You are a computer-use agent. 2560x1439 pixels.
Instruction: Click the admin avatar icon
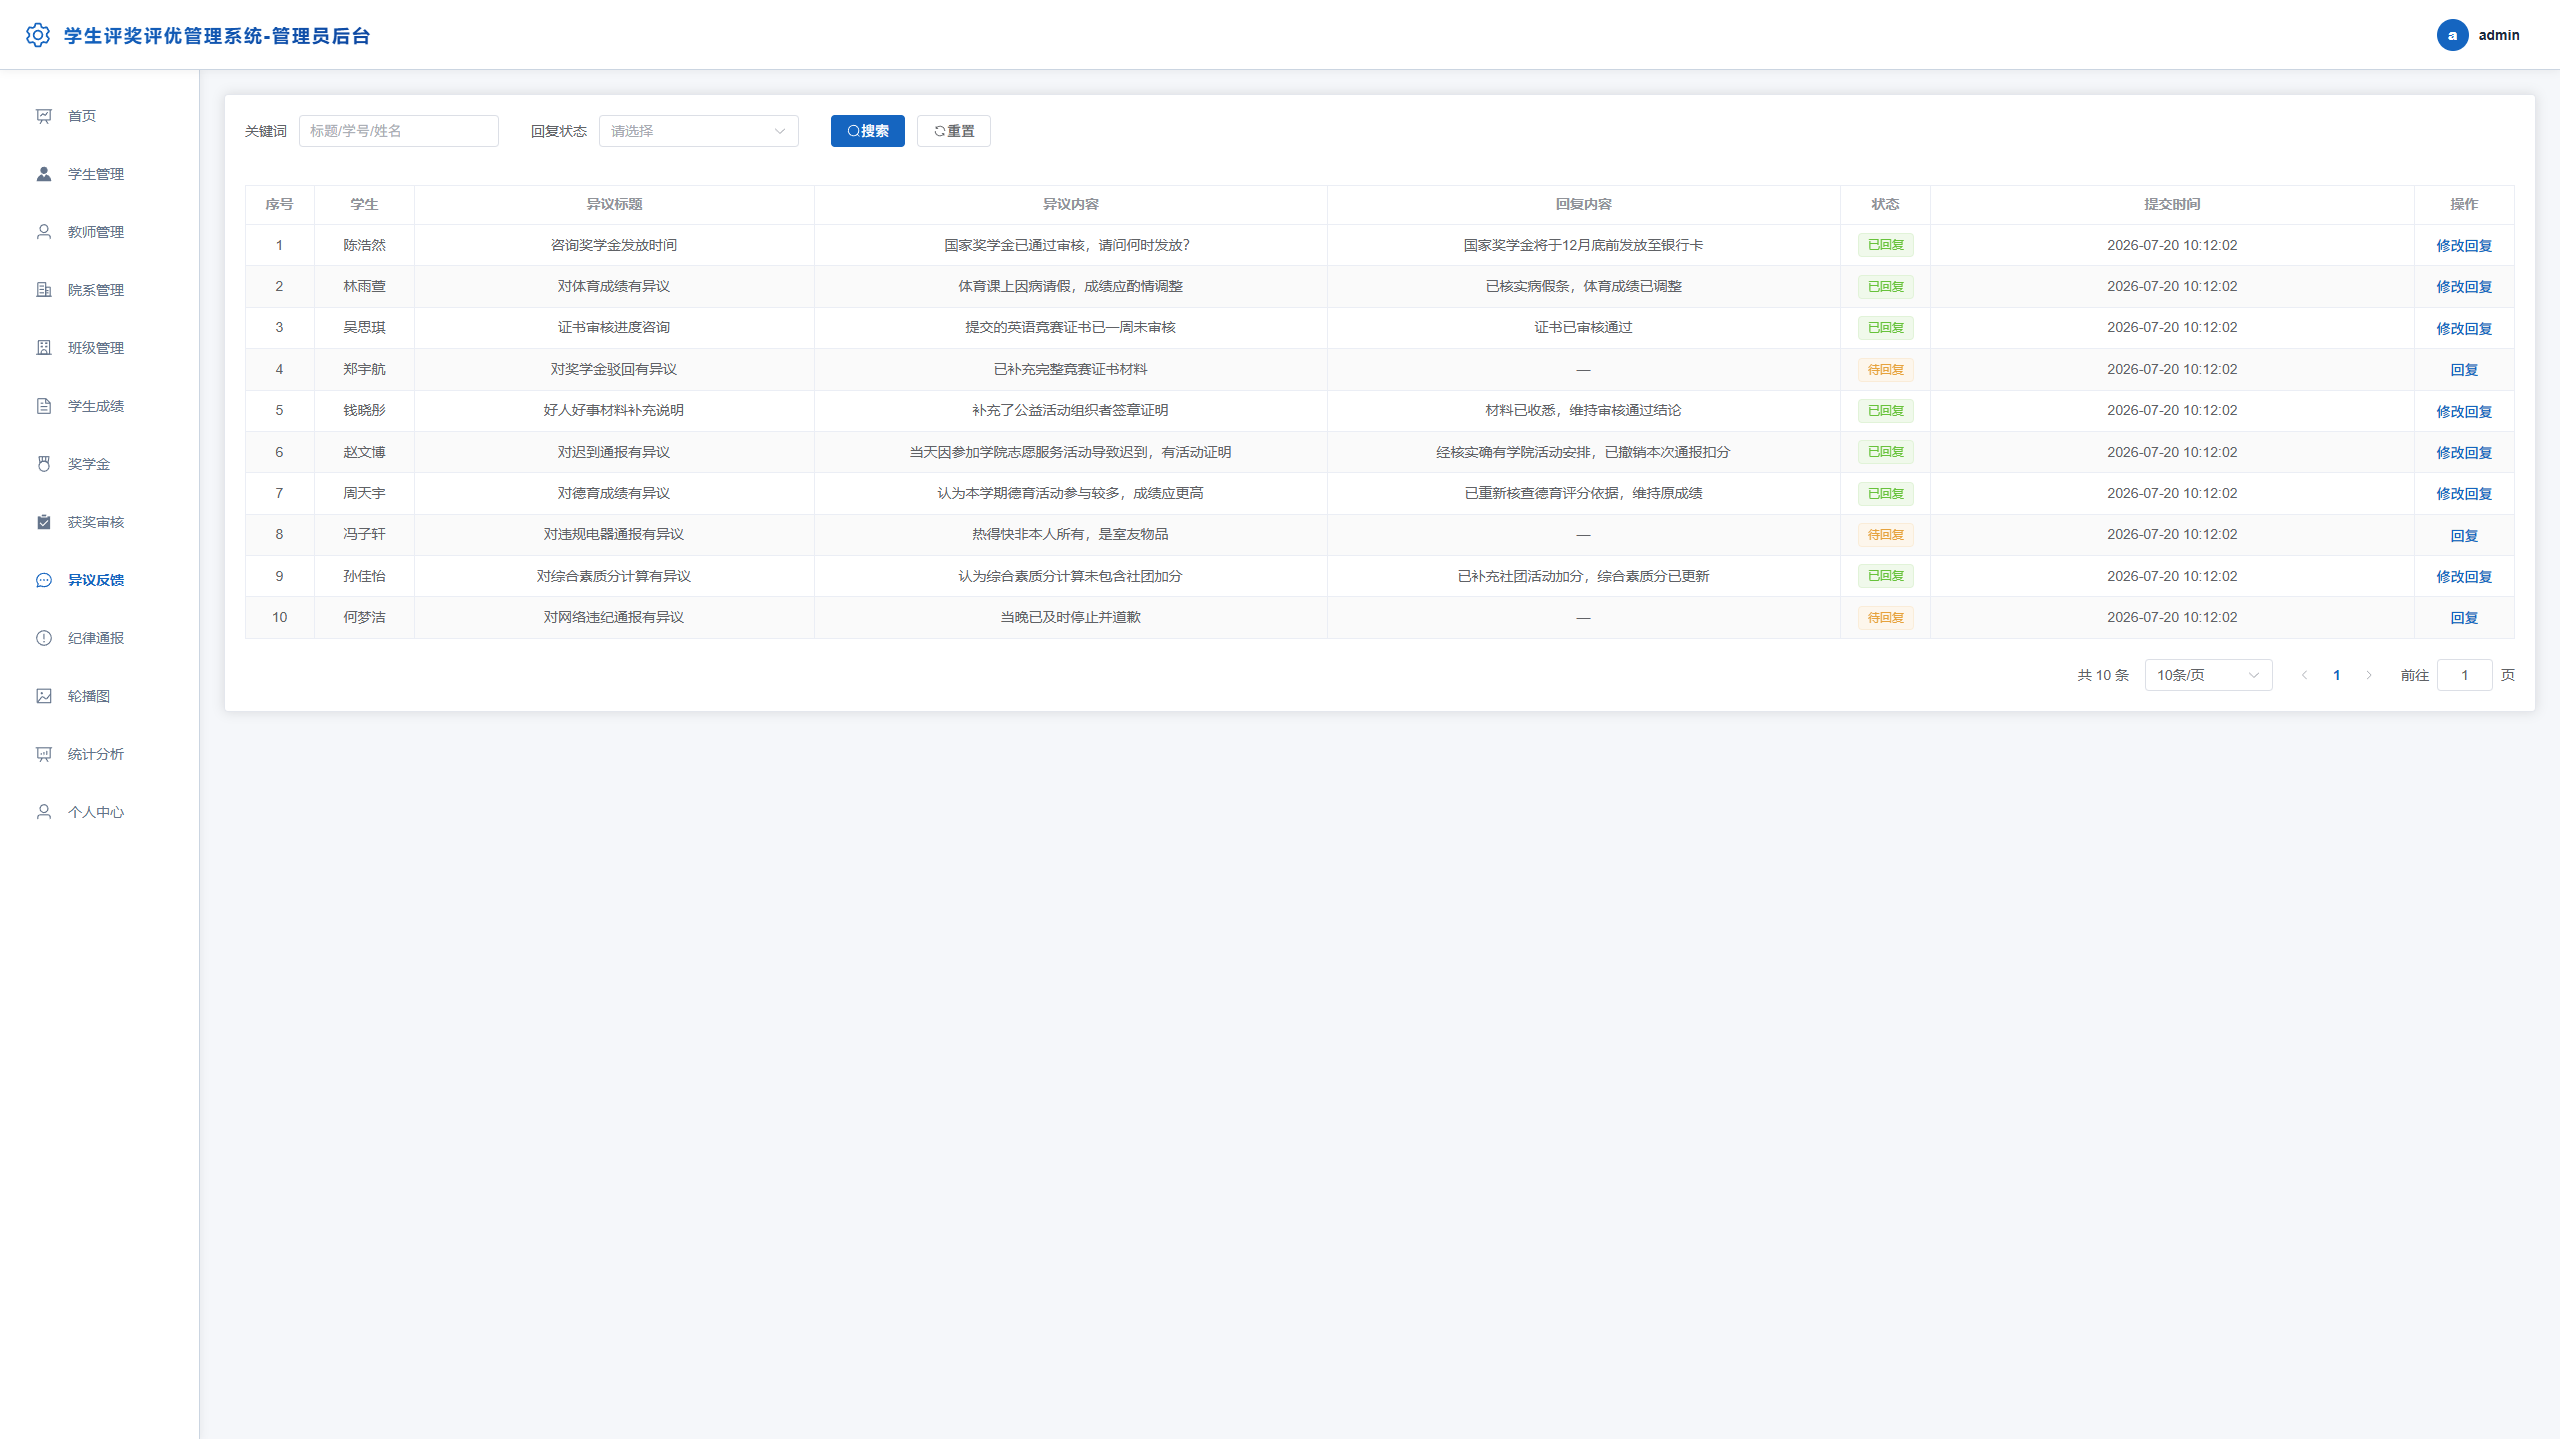pyautogui.click(x=2452, y=35)
